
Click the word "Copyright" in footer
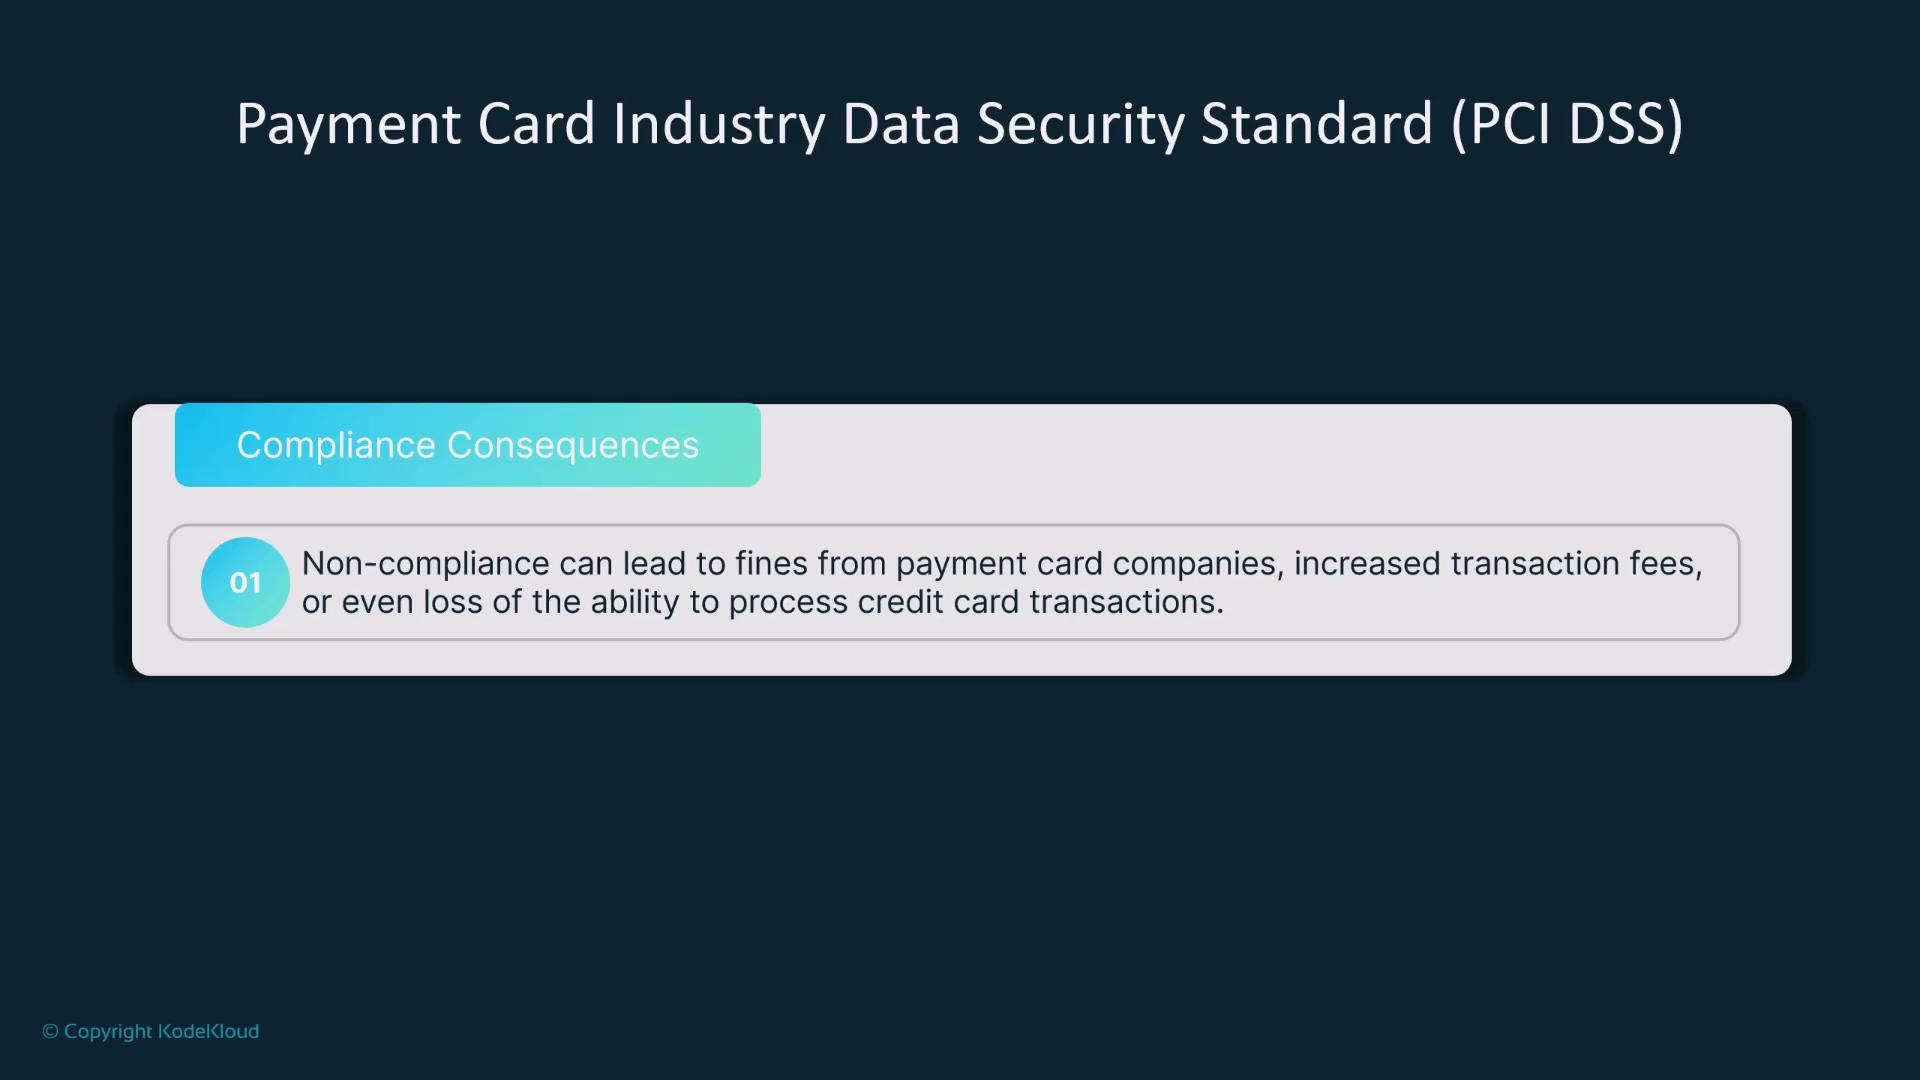108,1031
